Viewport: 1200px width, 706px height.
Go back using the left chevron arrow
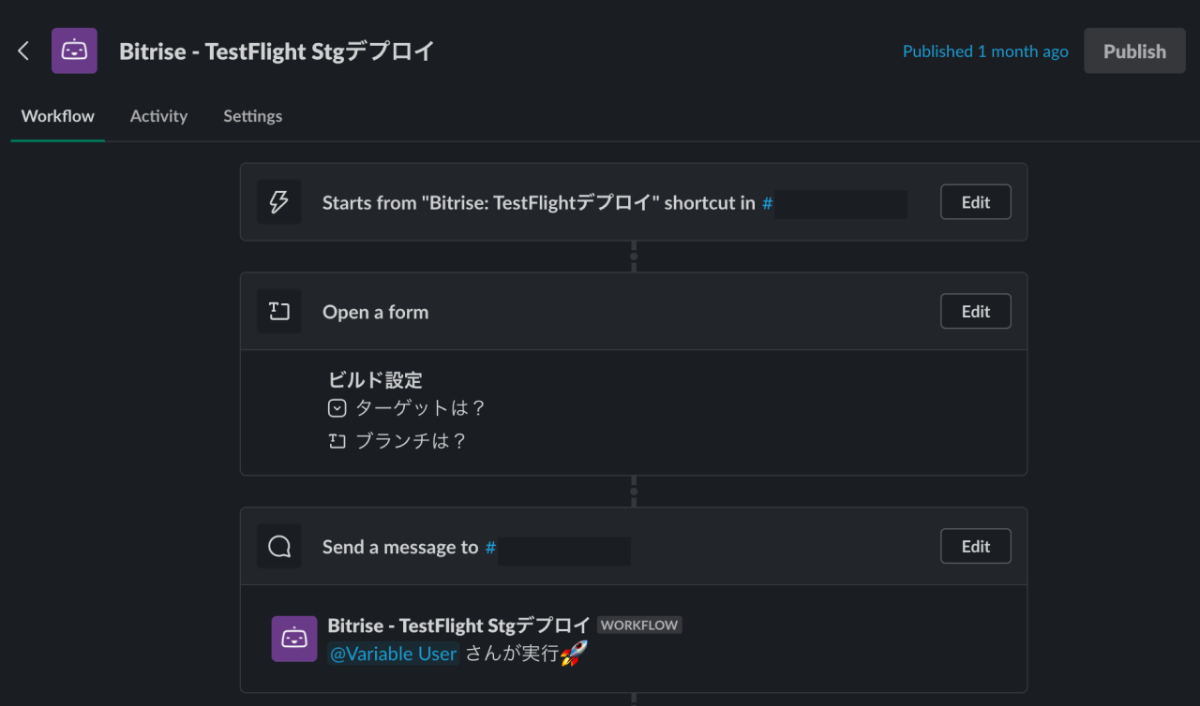click(x=24, y=51)
